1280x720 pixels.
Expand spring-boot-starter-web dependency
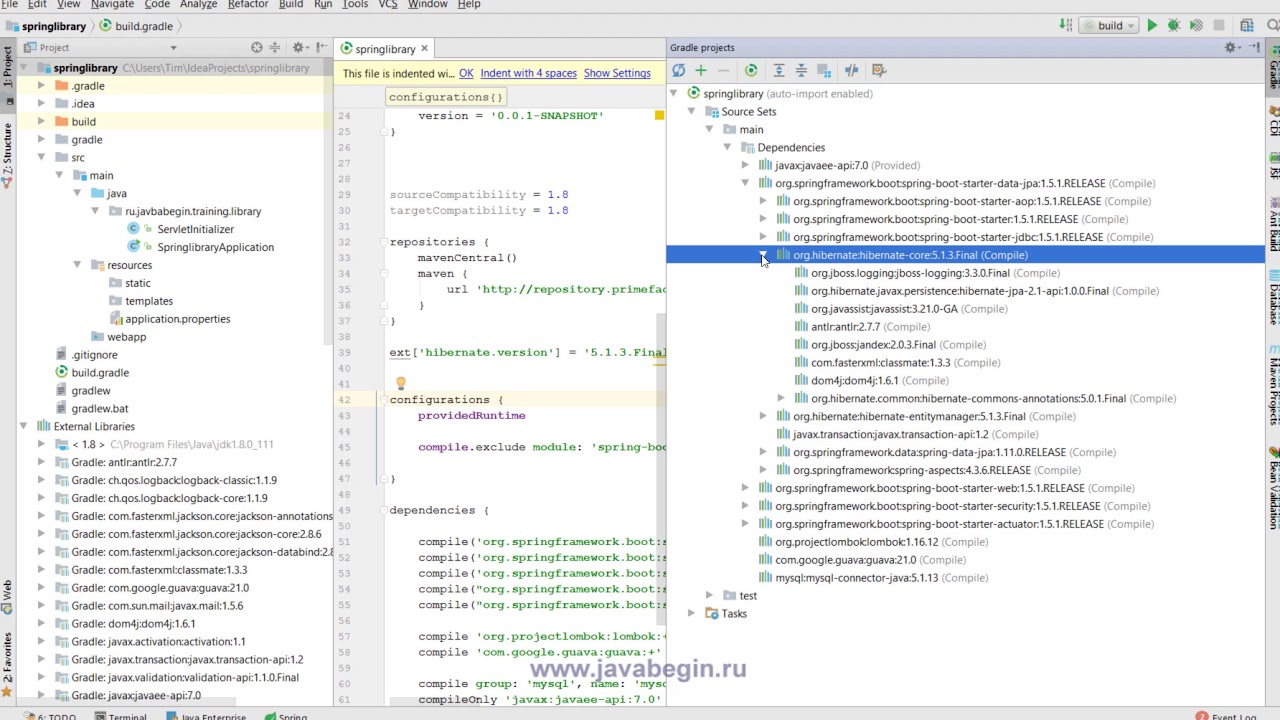(x=745, y=488)
